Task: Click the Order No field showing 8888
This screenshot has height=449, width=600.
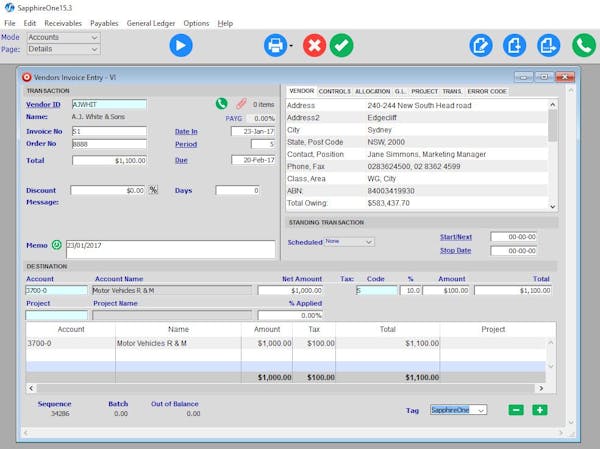Action: coord(109,144)
